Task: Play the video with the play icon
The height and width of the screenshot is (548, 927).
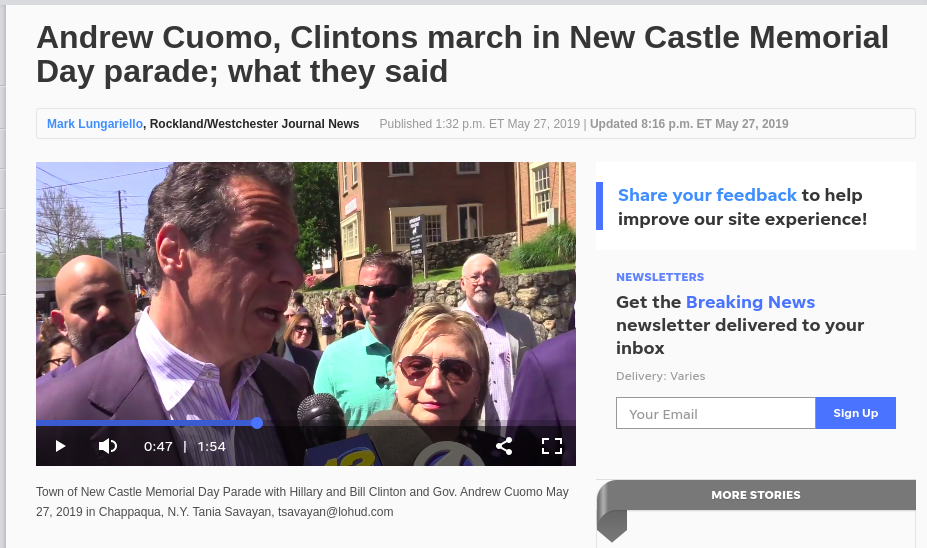Action: (x=60, y=446)
